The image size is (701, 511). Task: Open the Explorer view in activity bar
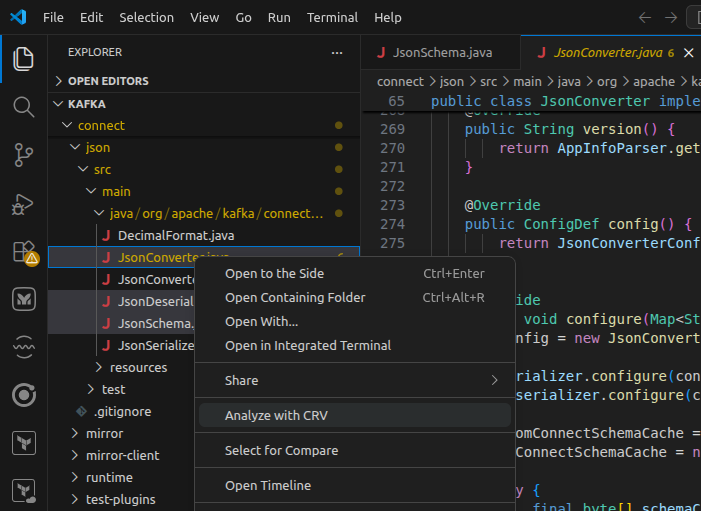pyautogui.click(x=23, y=59)
